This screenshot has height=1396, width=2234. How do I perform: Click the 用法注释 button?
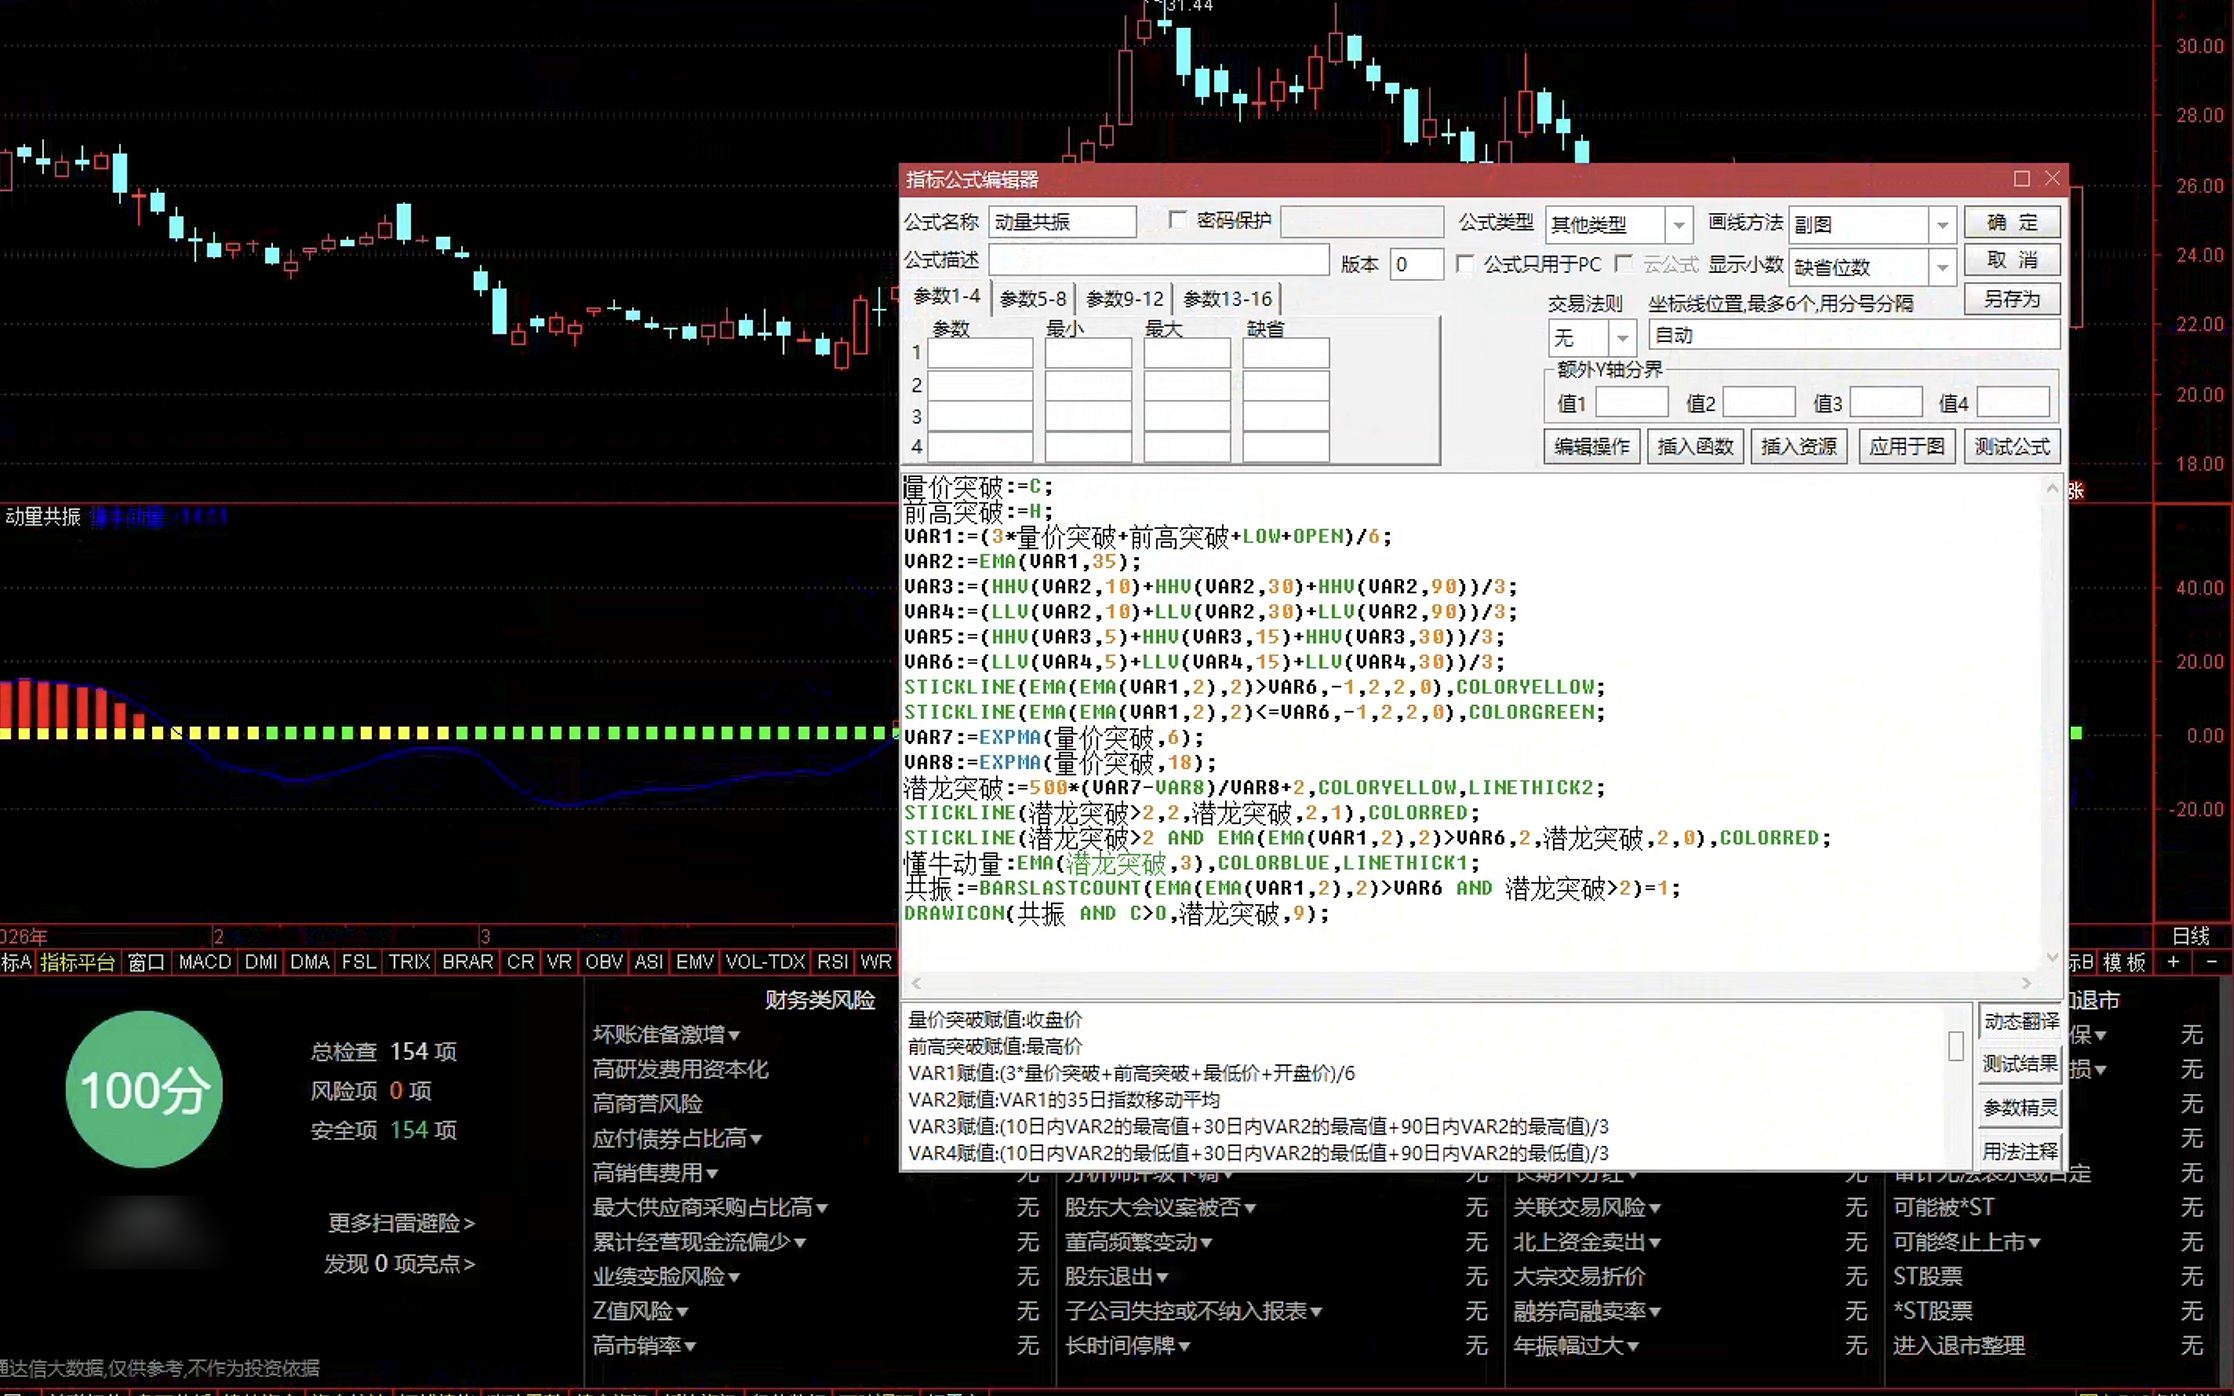[2021, 1151]
